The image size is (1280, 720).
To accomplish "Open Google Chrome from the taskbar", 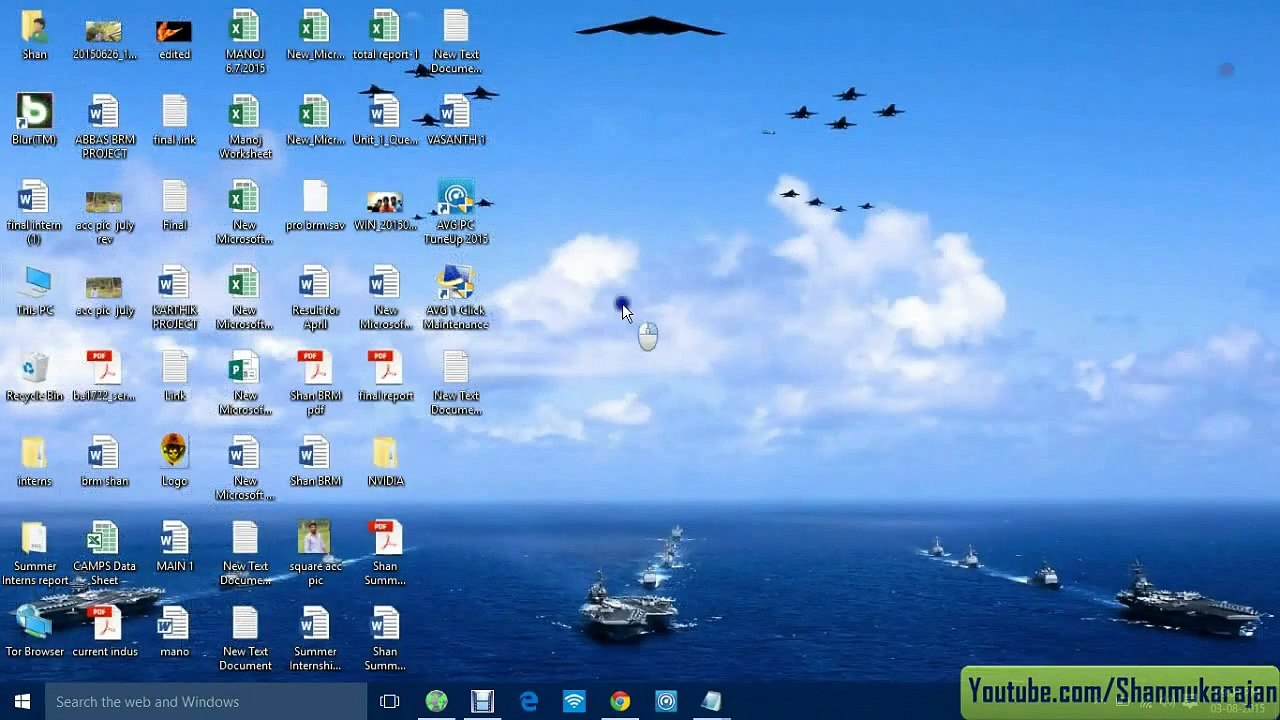I will point(620,702).
